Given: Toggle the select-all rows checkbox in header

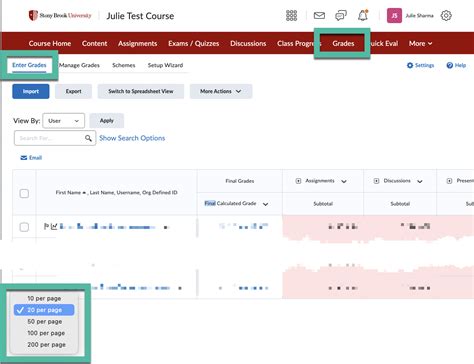Looking at the screenshot, I should tap(24, 193).
